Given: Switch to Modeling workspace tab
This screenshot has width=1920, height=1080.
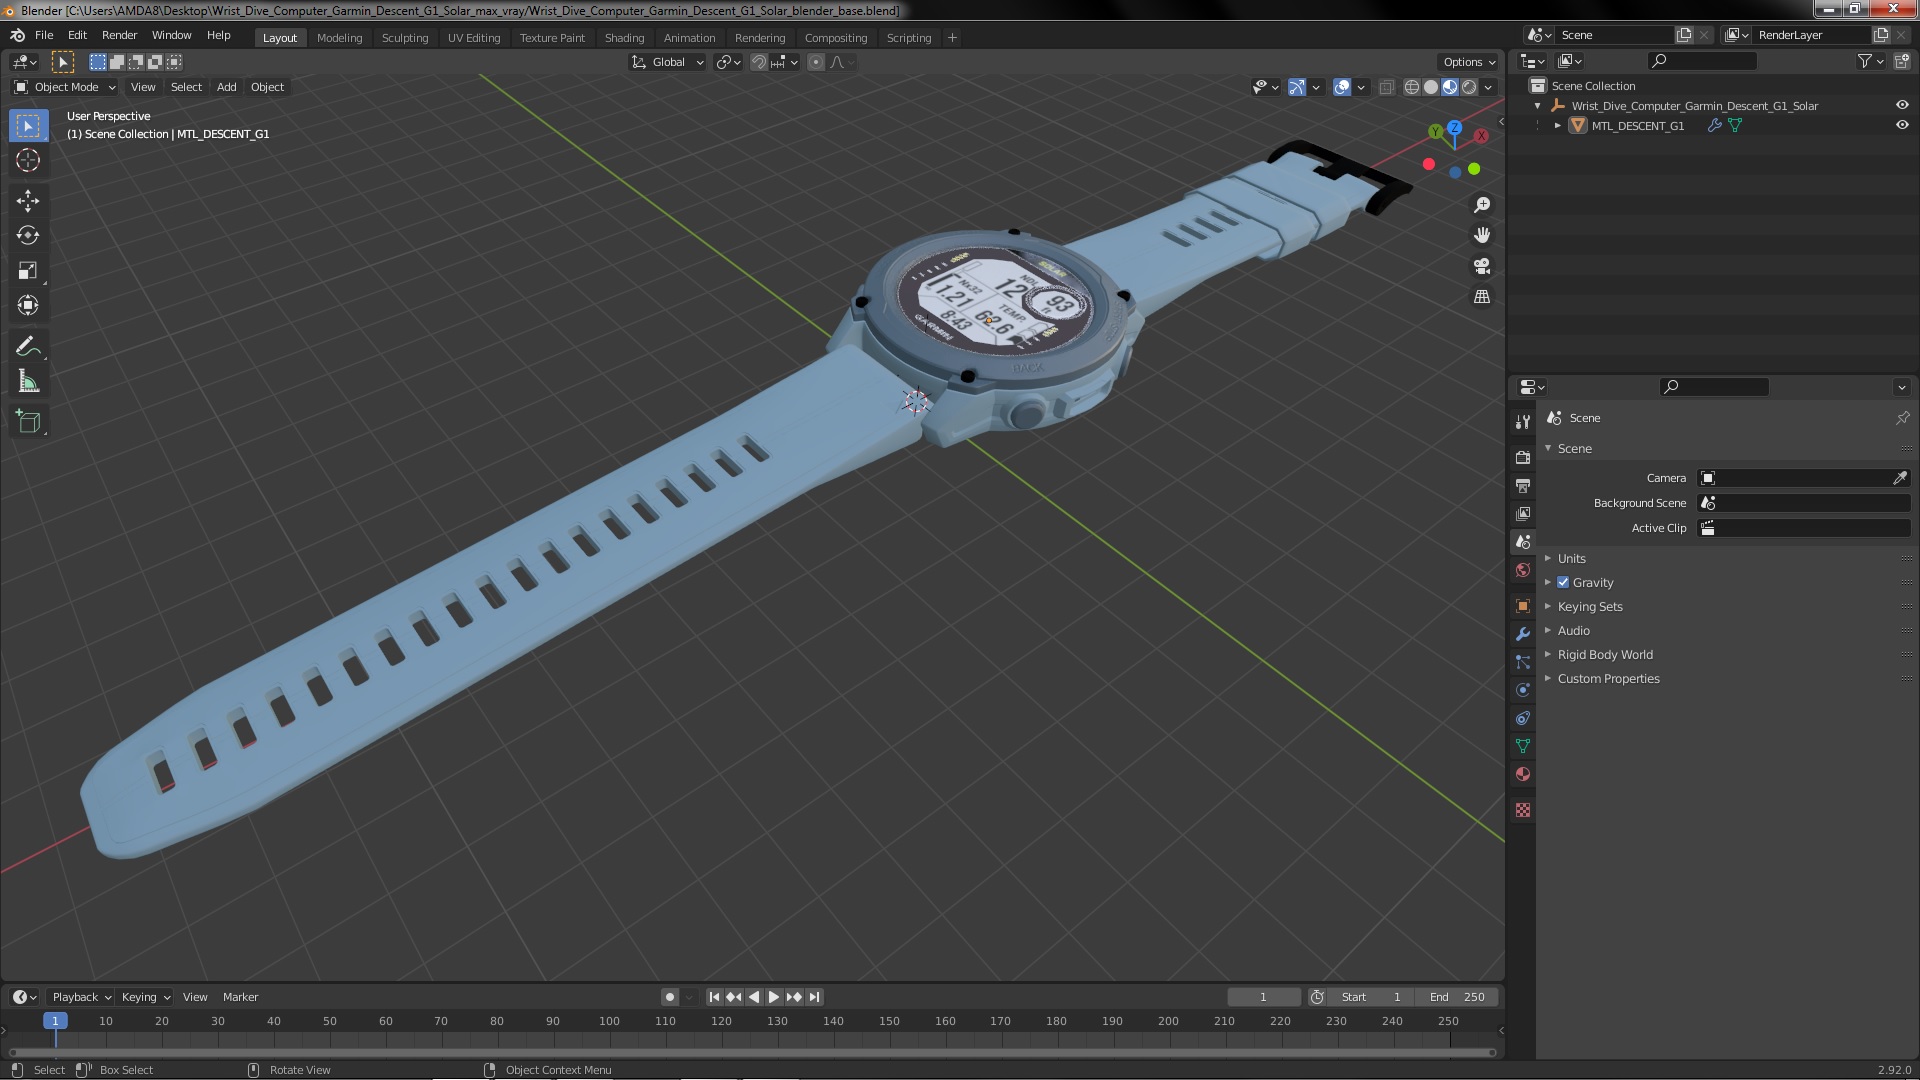Looking at the screenshot, I should click(339, 38).
